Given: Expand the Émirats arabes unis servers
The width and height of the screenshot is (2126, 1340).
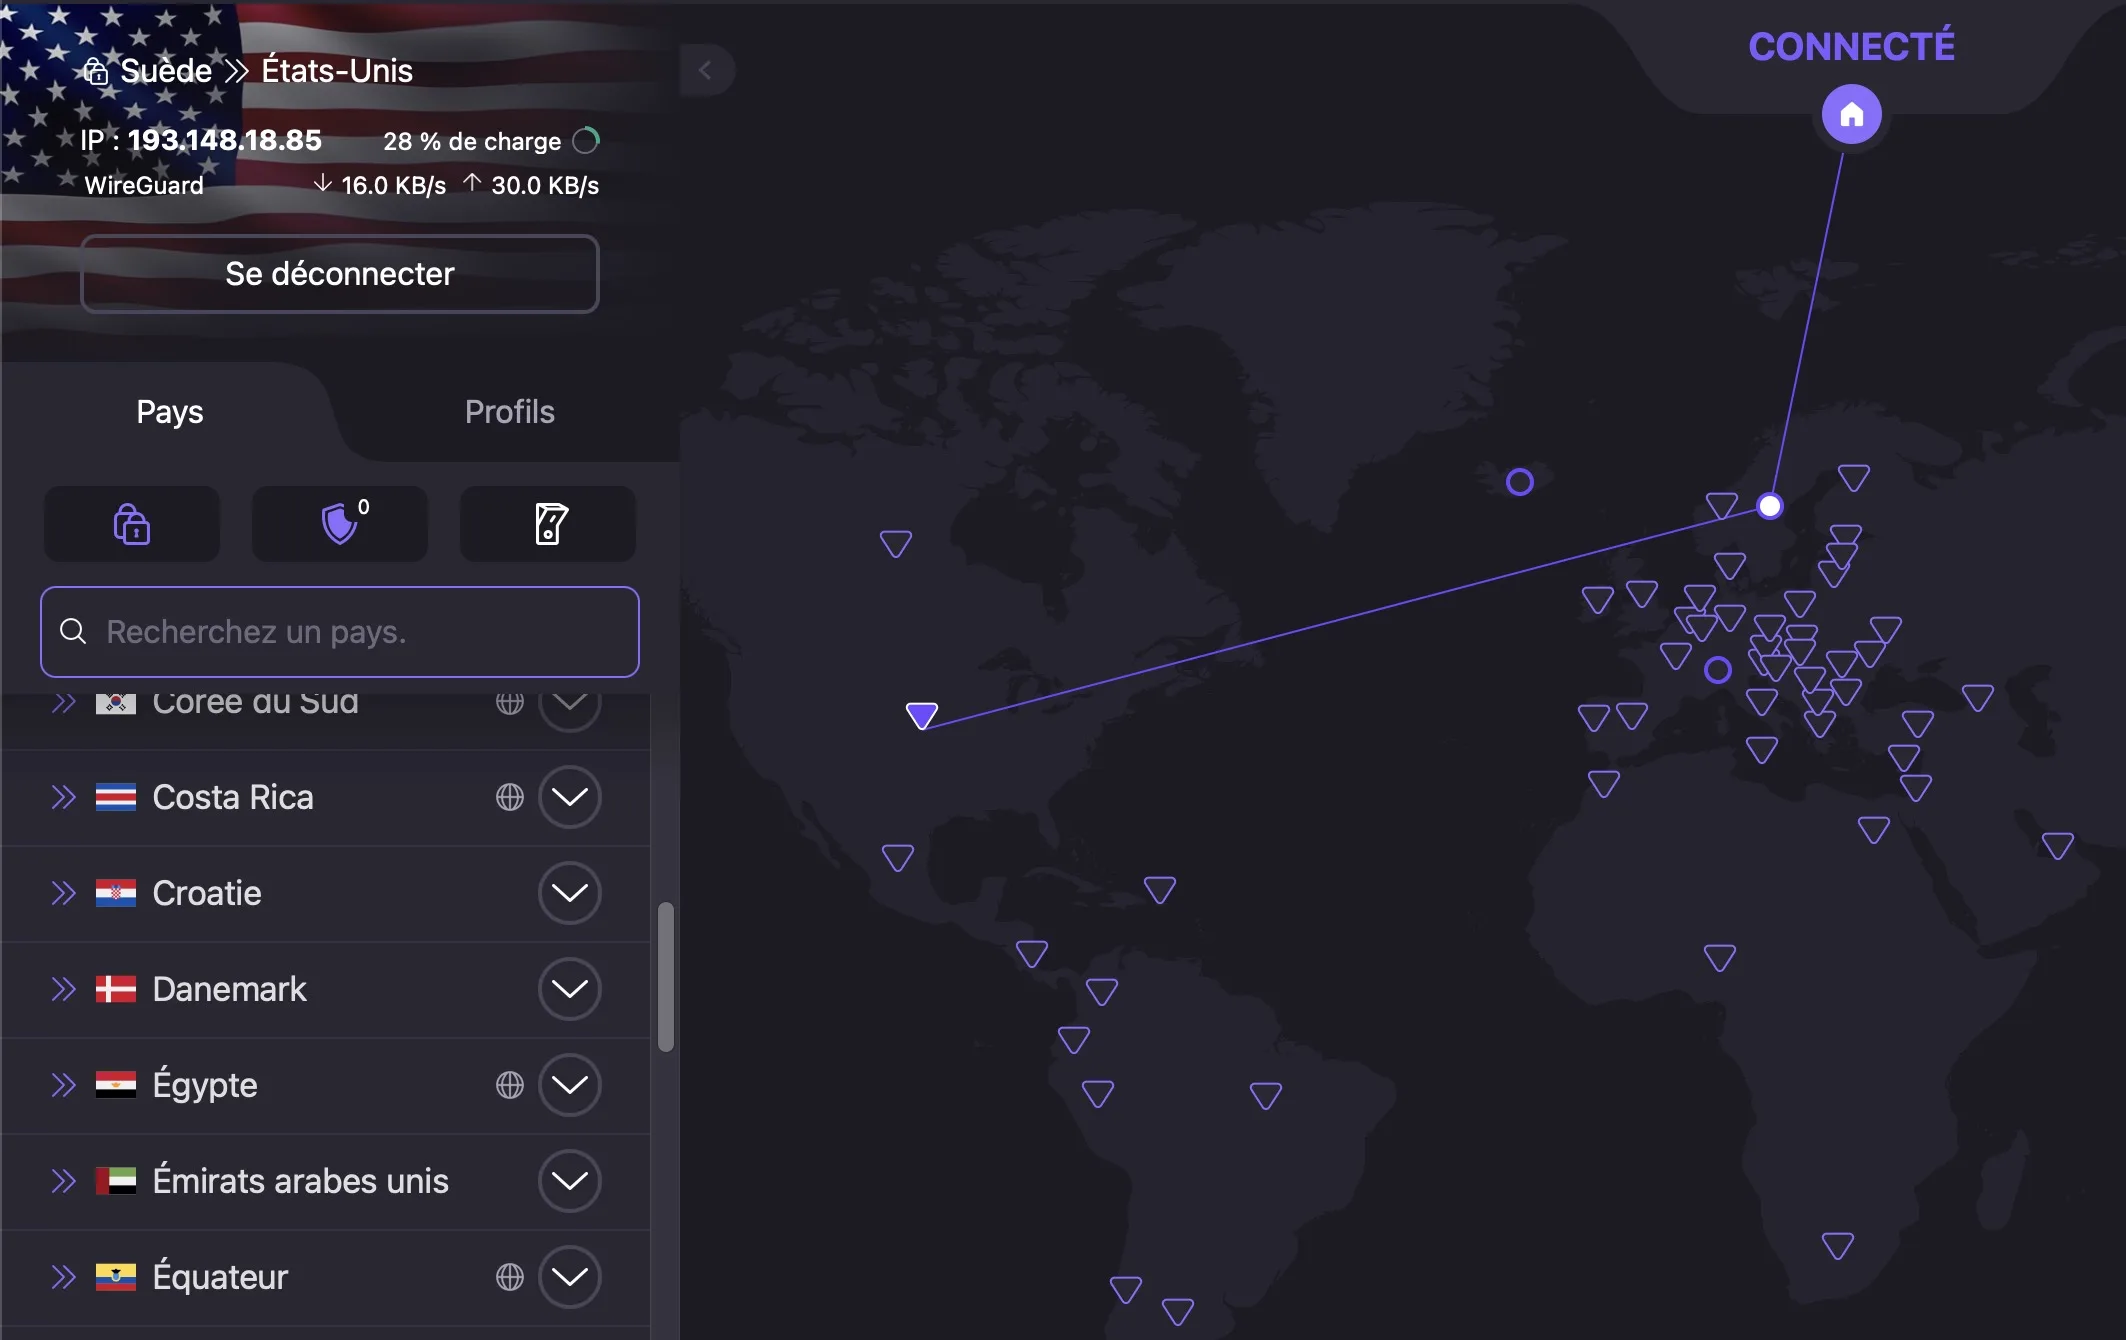Looking at the screenshot, I should pos(570,1181).
